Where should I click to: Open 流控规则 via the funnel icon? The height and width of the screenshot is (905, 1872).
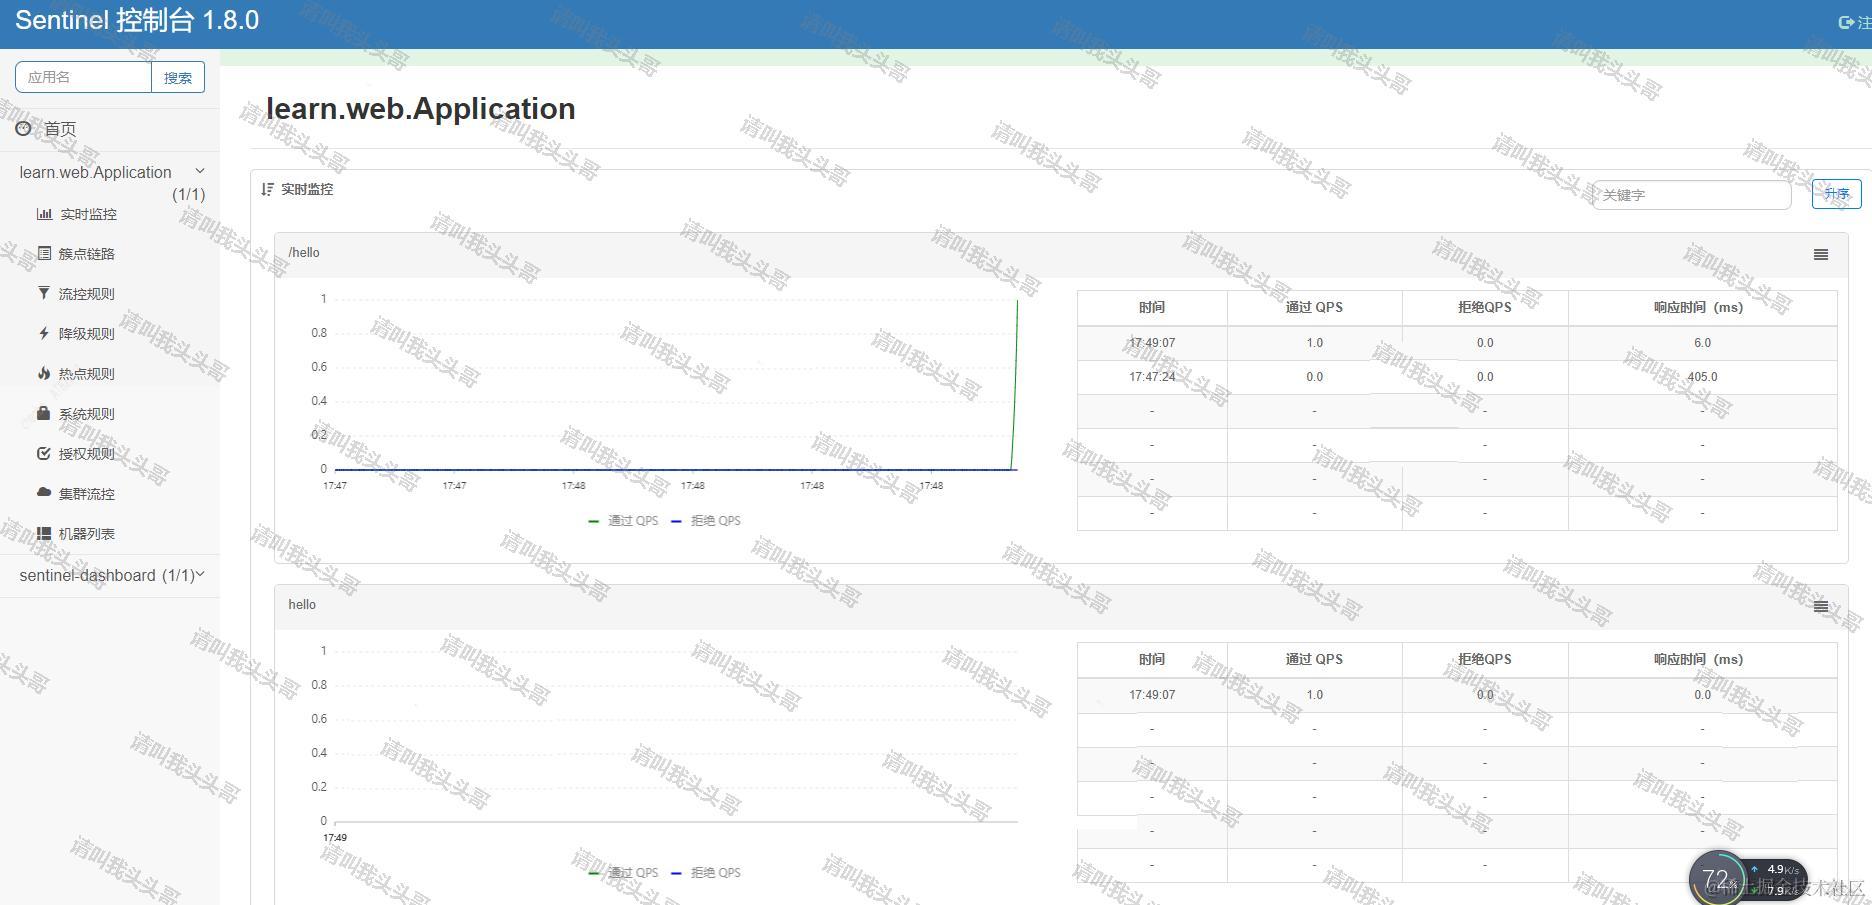(x=43, y=293)
